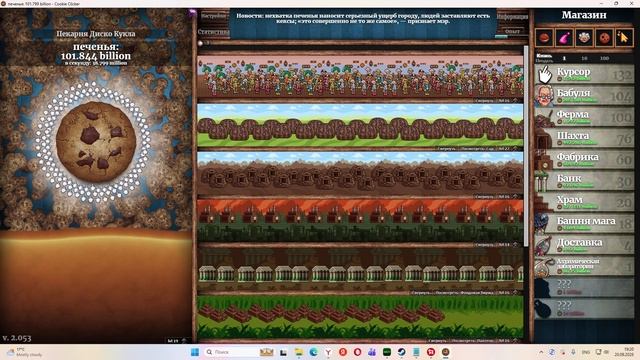Viewport: 640px width, 360px height.
Task: Buy a Фабрика building
Action: click(x=584, y=159)
